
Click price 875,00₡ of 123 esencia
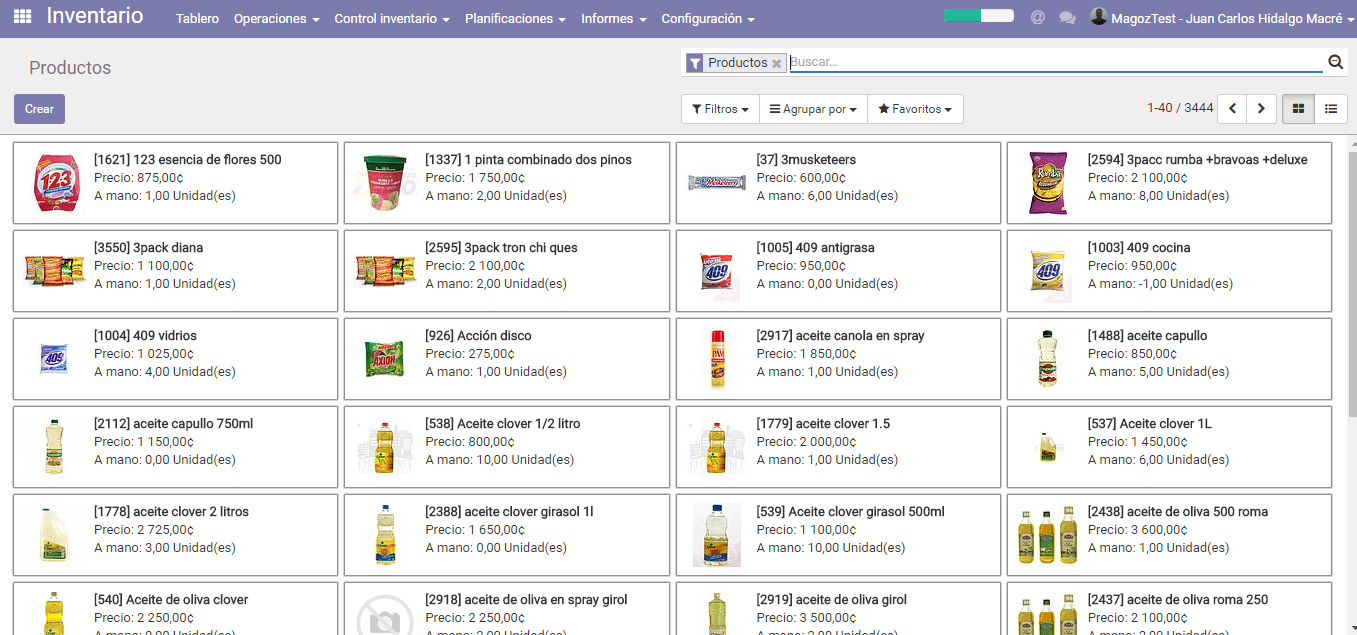click(x=161, y=178)
